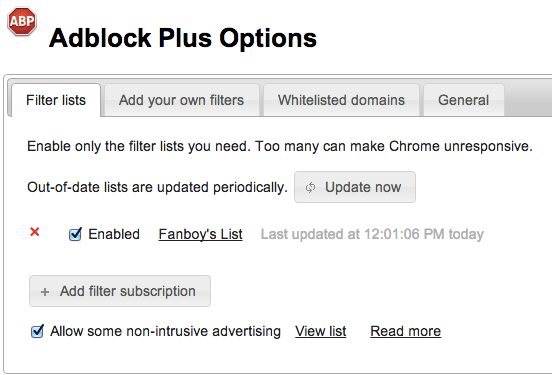
Task: Click the plus icon on Add filter subscription
Action: point(45,292)
